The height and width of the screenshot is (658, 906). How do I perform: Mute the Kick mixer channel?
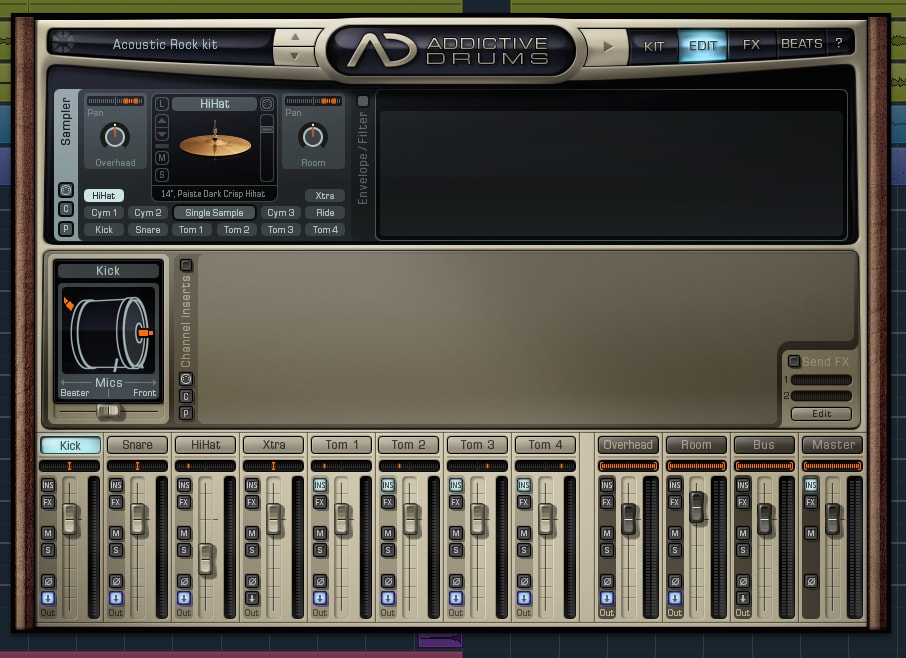click(x=48, y=533)
